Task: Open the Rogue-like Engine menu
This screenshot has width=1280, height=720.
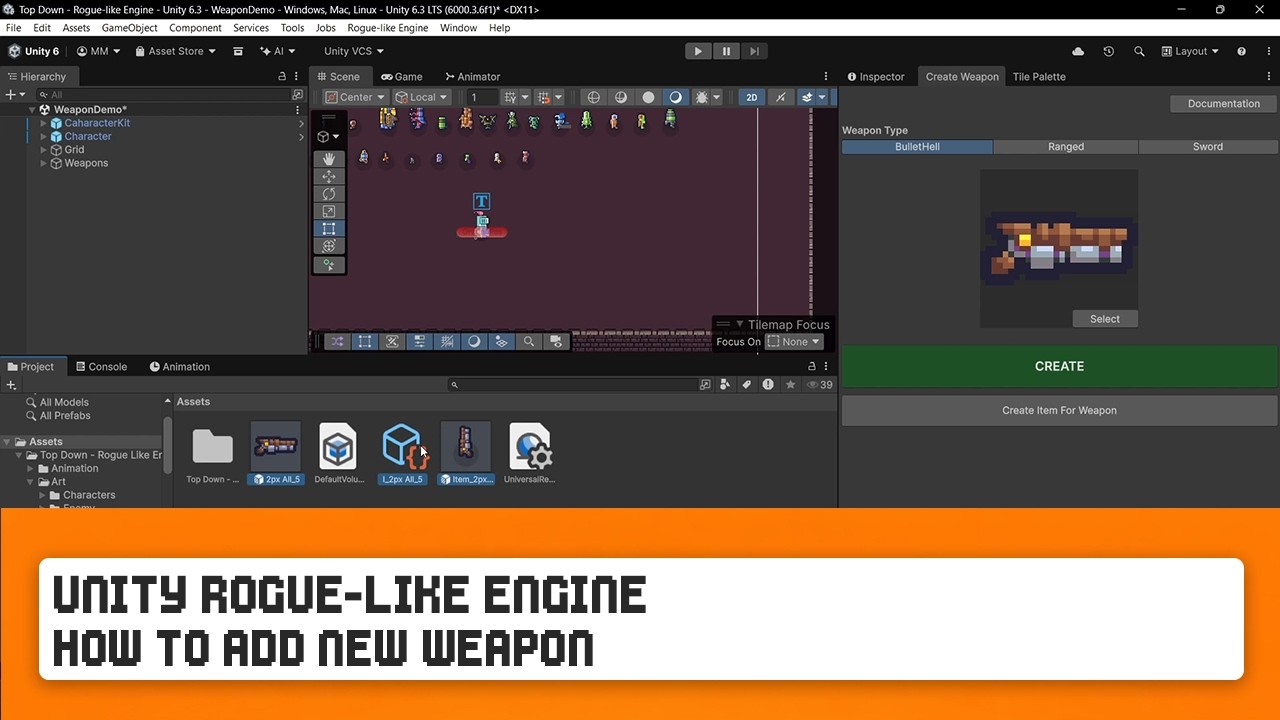Action: tap(387, 28)
